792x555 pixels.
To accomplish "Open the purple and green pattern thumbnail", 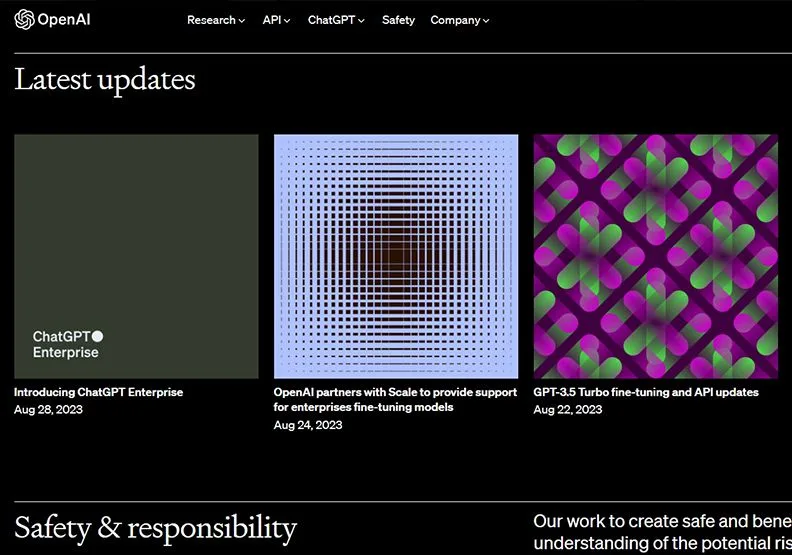I will click(656, 257).
